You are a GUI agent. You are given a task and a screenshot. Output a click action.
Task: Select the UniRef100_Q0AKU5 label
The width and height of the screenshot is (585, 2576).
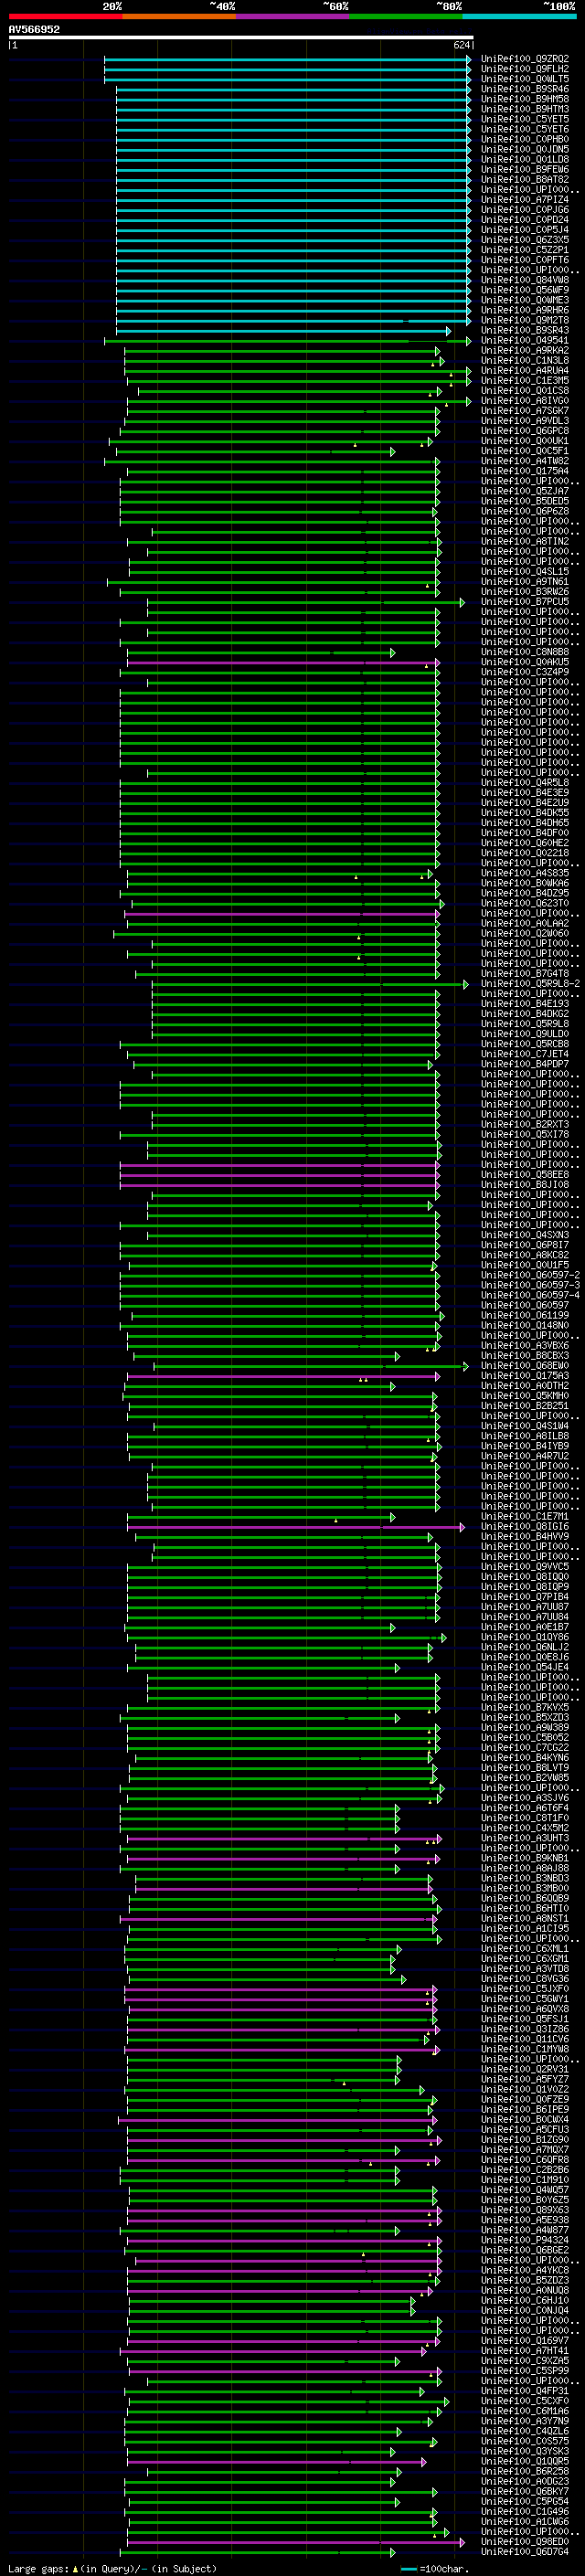point(525,662)
